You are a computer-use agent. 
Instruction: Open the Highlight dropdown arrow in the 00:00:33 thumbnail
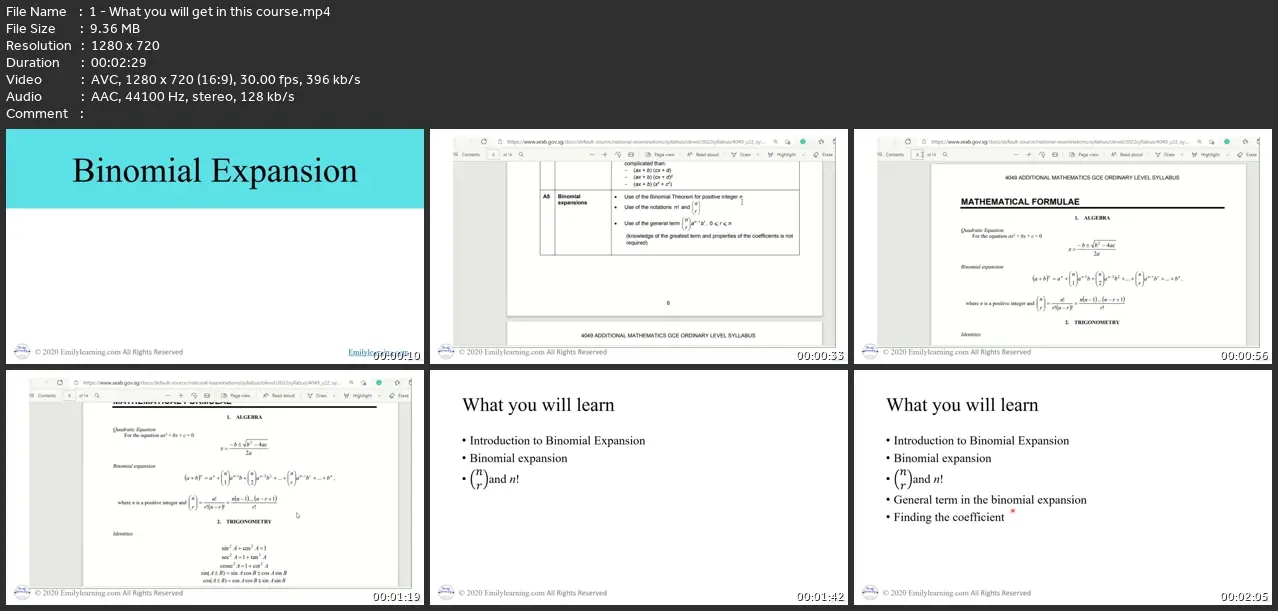[803, 154]
